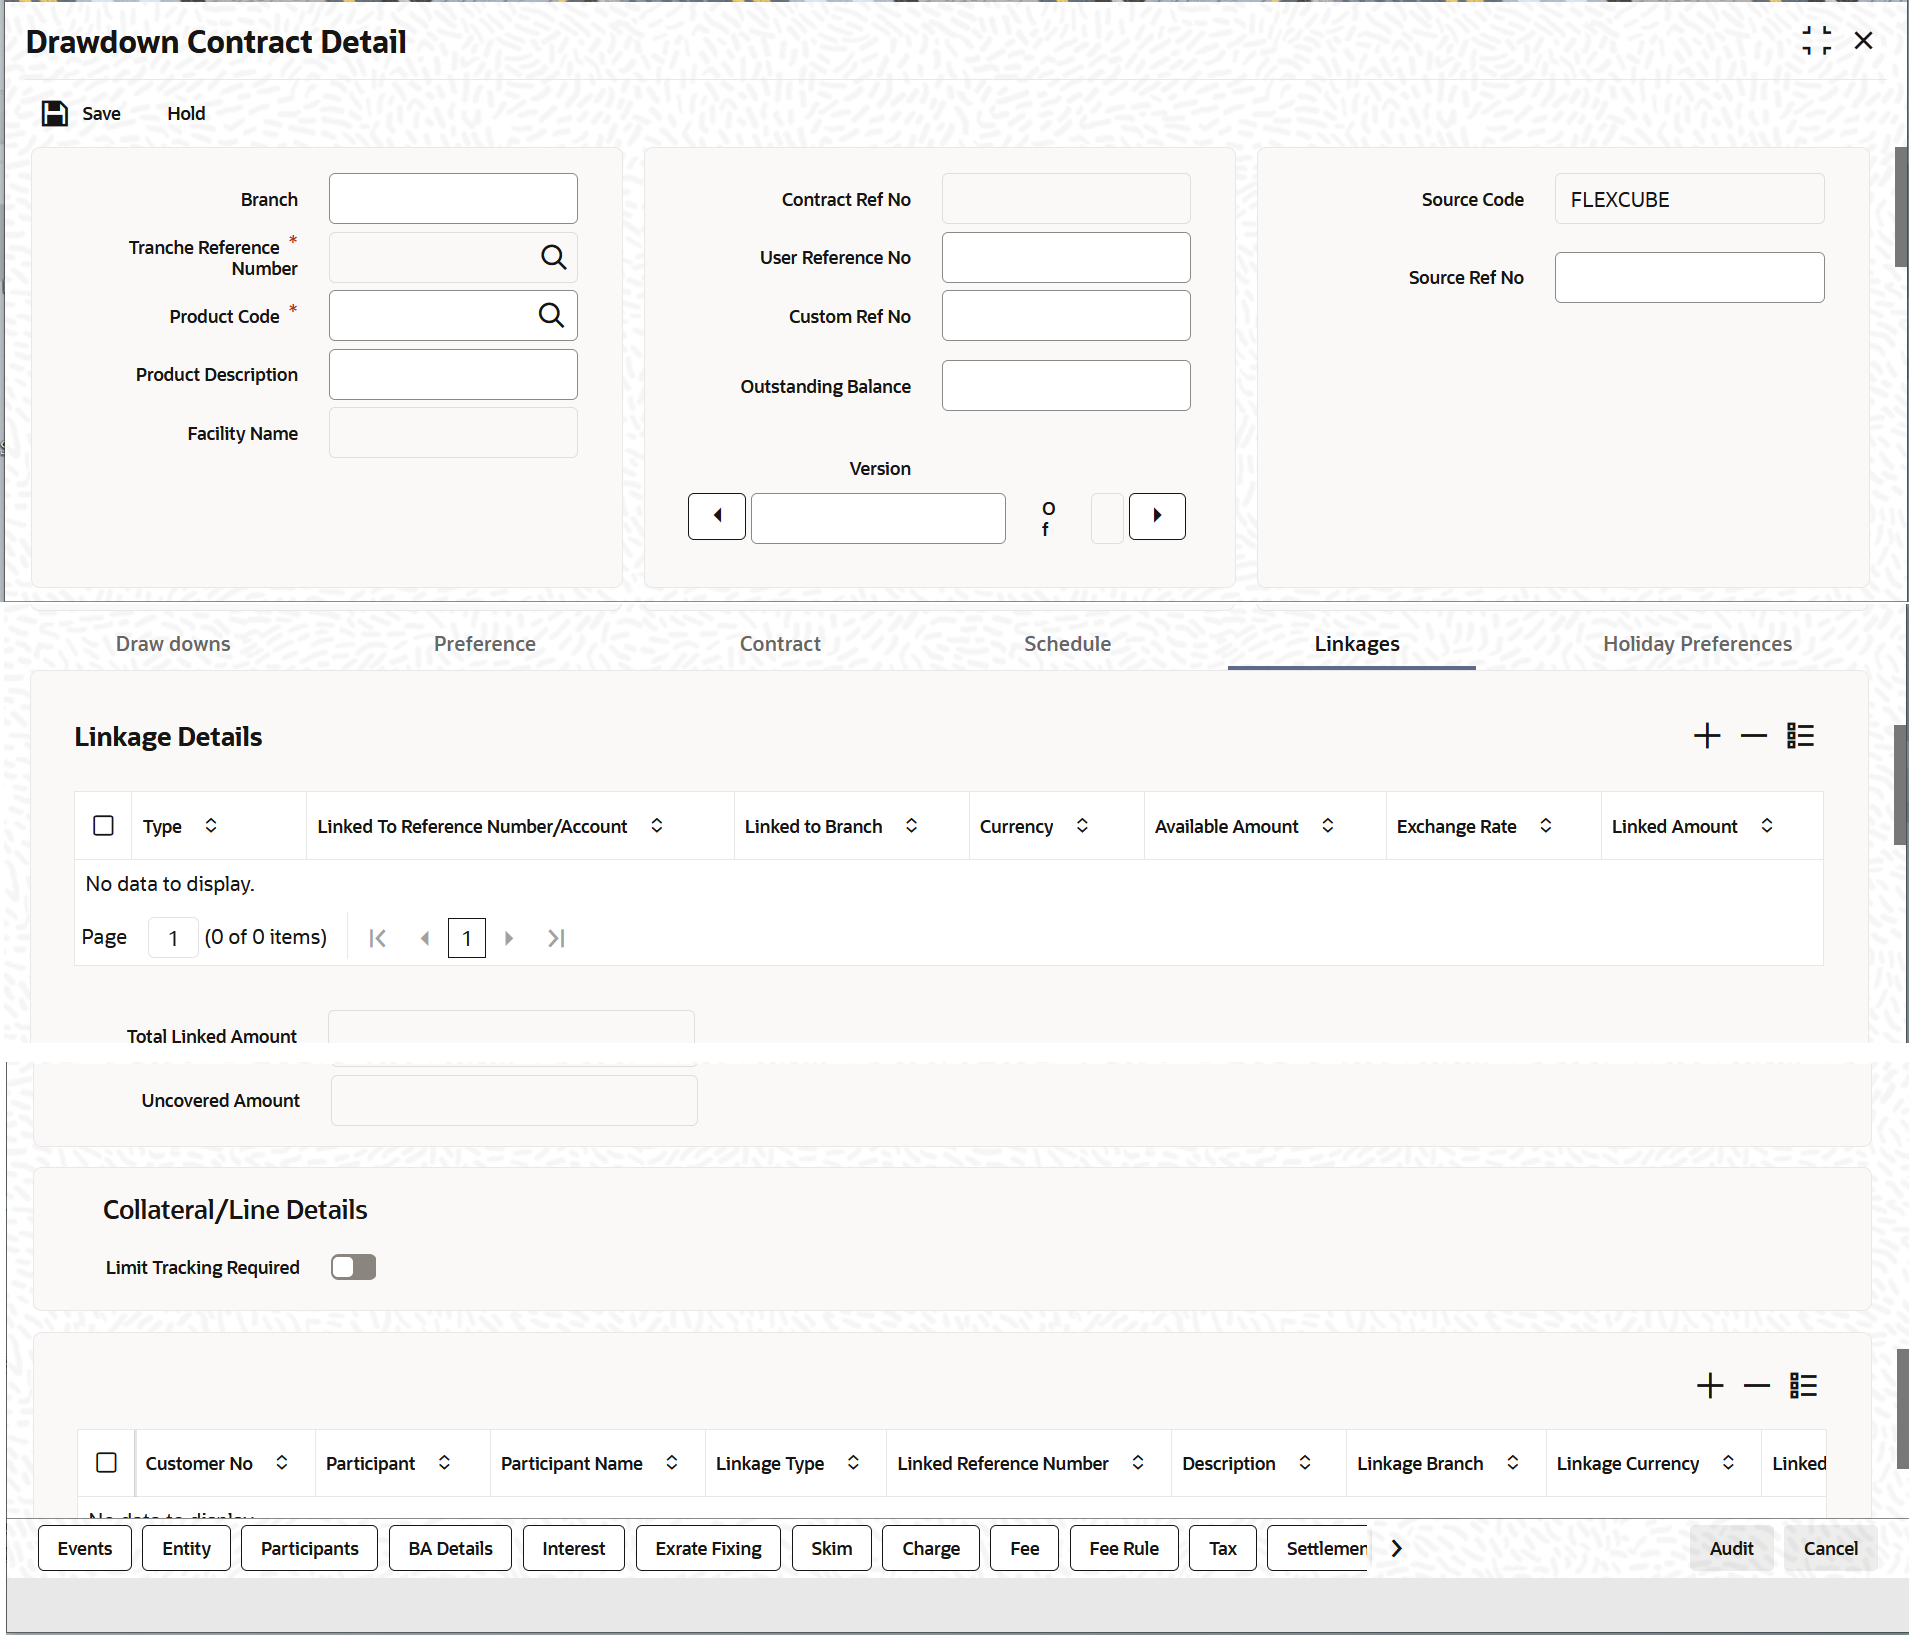Click the Linkage Details page number field

pos(173,938)
